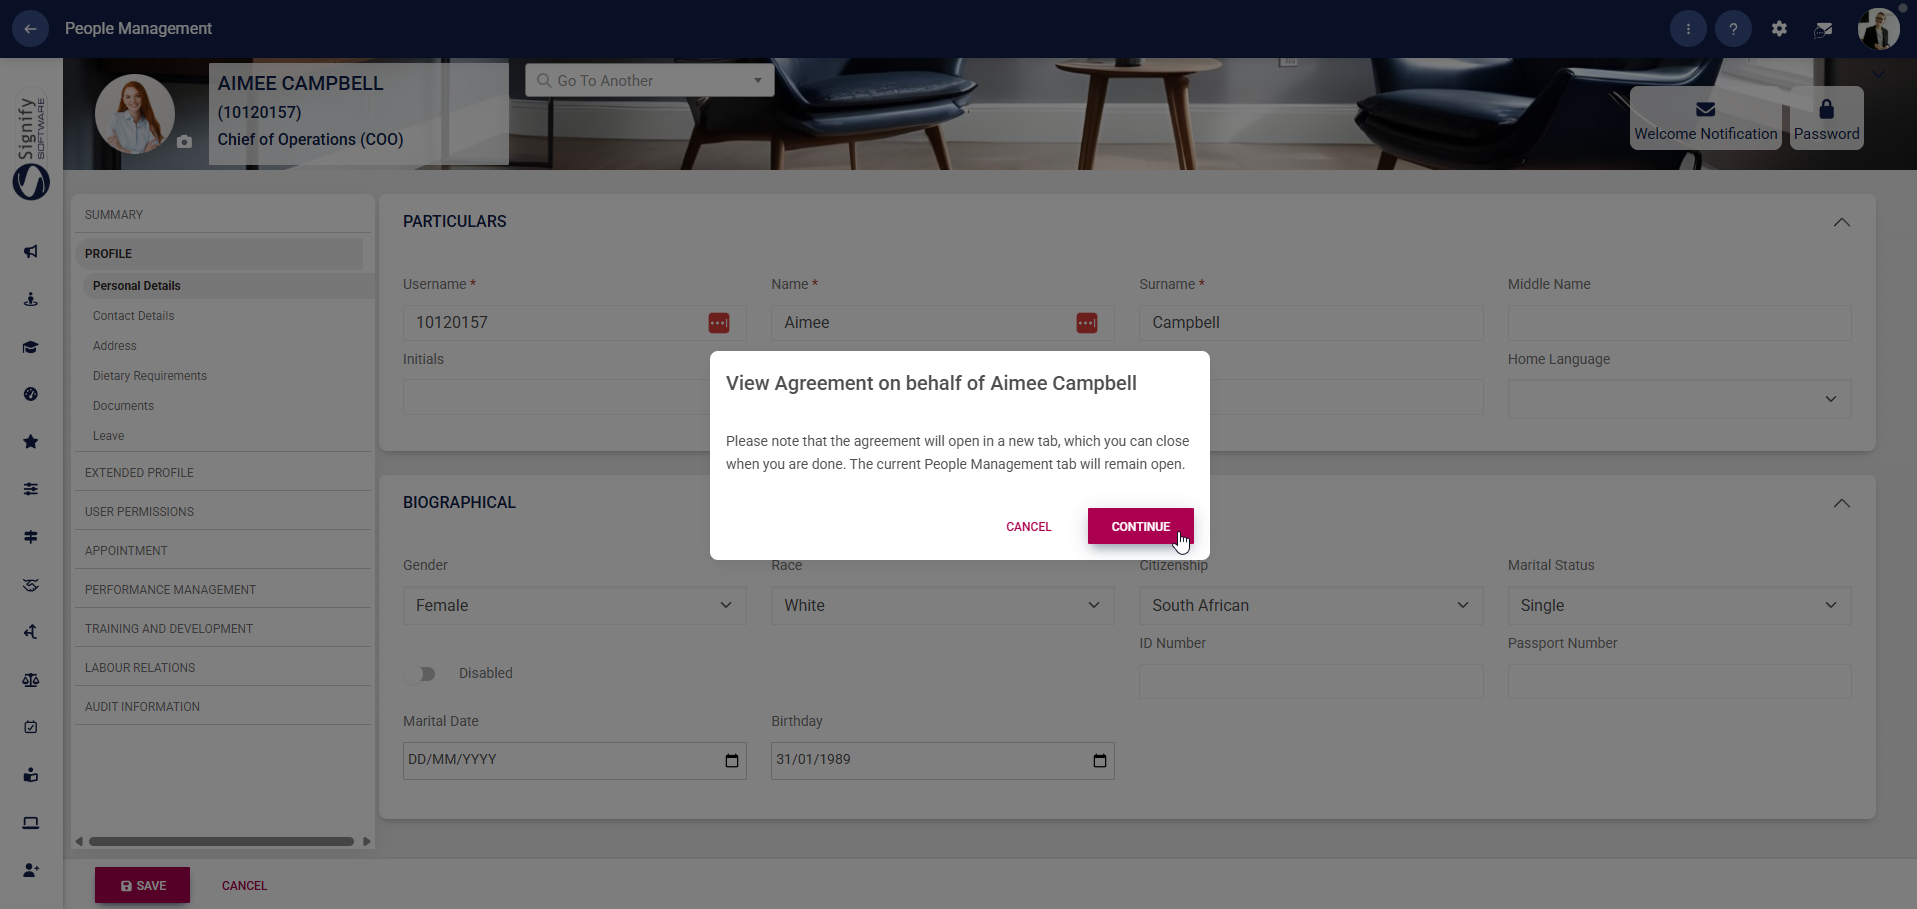1917x909 pixels.
Task: Open the Marital Status dropdown
Action: point(1679,605)
